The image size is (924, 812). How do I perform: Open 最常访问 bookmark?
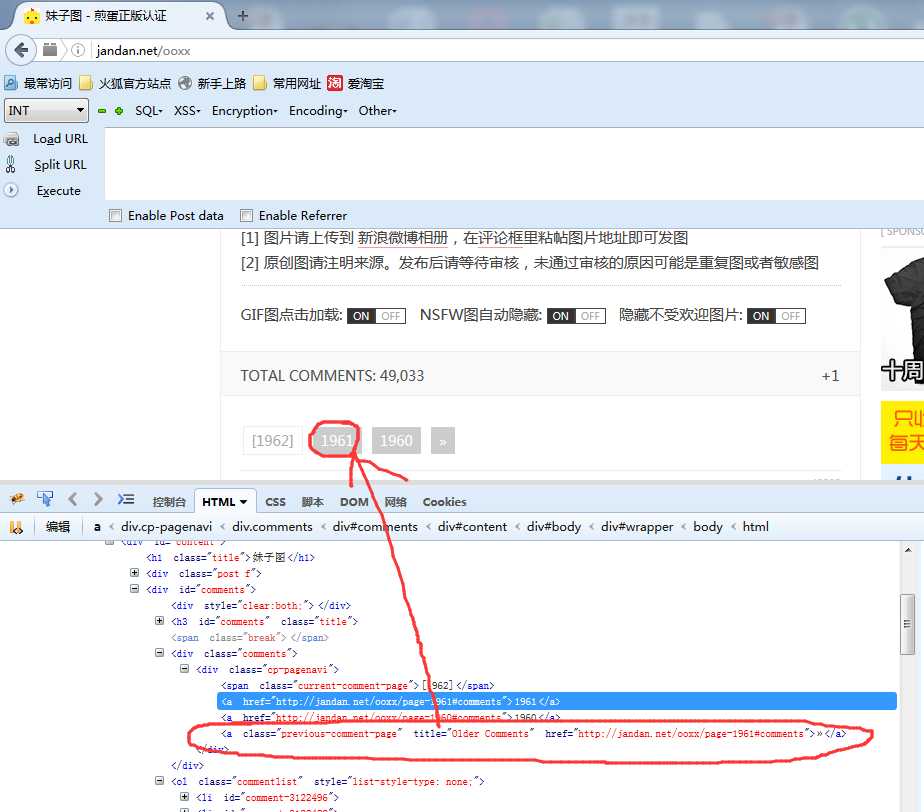[x=38, y=83]
